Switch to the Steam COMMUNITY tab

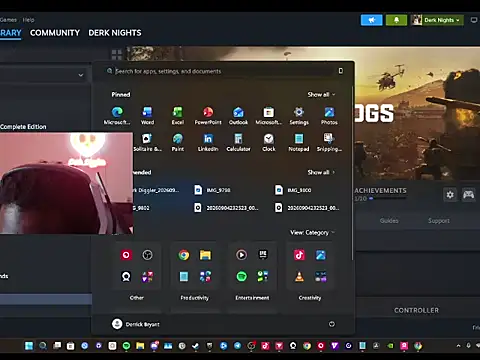pos(55,33)
